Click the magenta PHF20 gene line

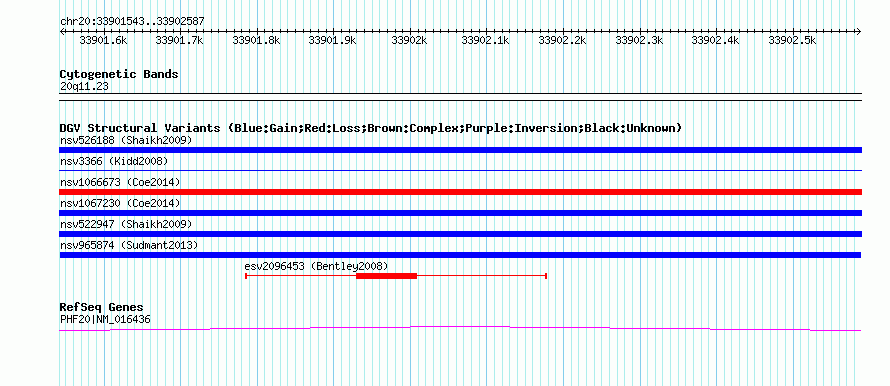tap(460, 328)
